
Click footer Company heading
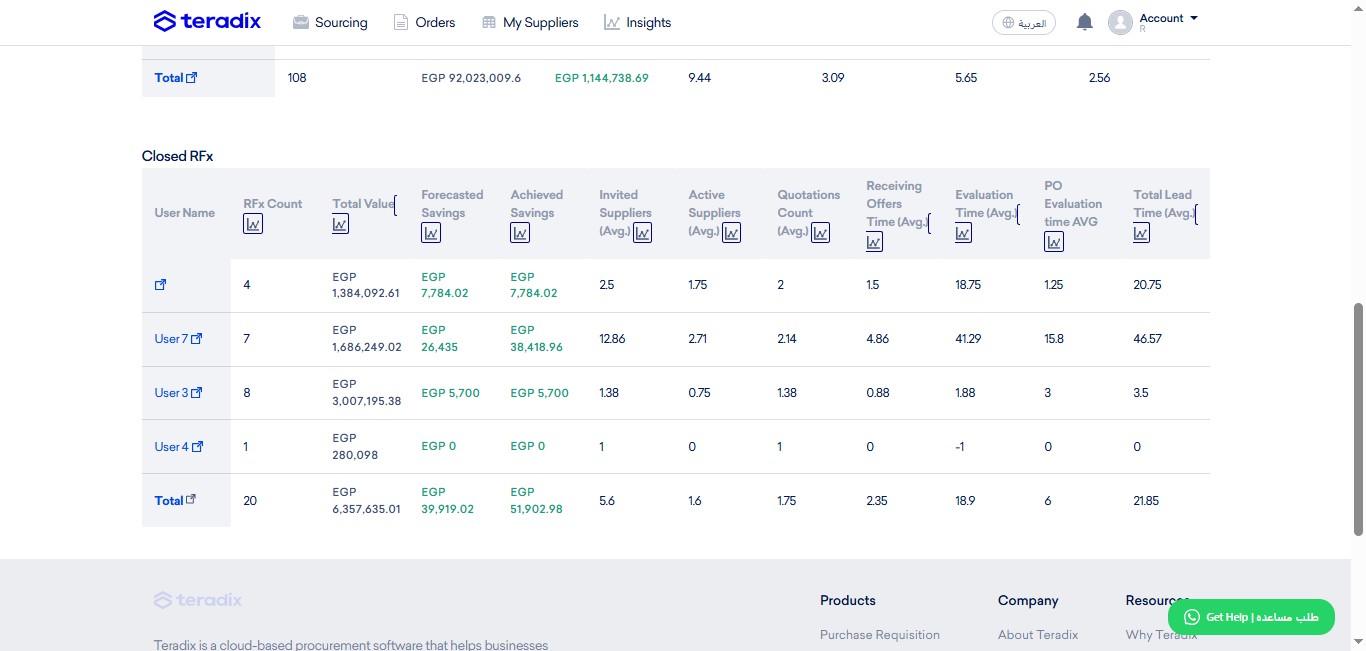click(1028, 600)
